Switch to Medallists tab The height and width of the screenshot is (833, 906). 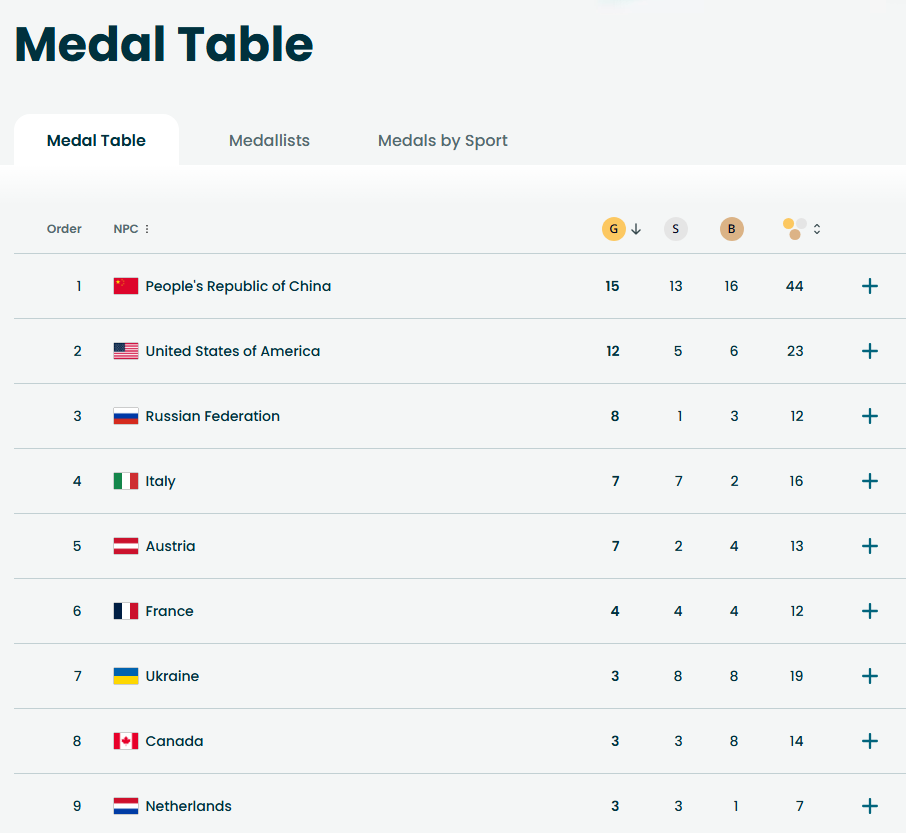(x=269, y=140)
